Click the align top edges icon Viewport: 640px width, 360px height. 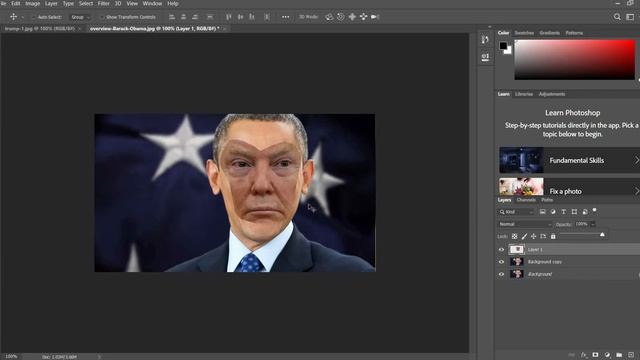pyautogui.click(x=229, y=17)
